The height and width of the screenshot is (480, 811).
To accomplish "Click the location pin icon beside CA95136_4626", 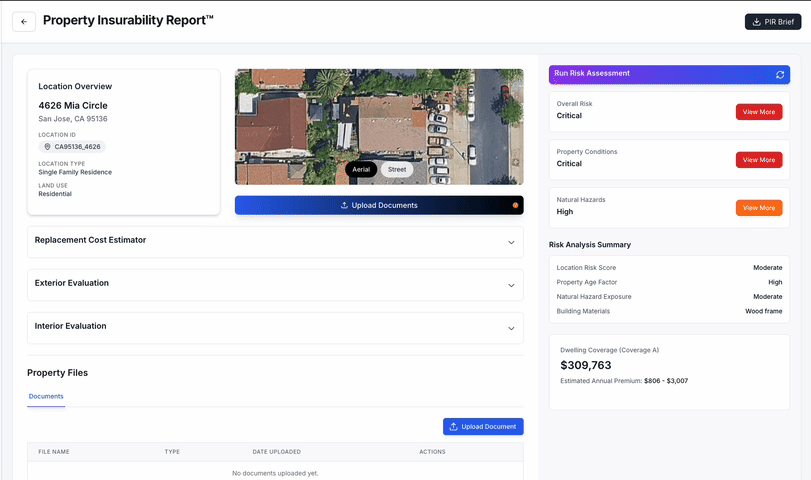I will pyautogui.click(x=47, y=147).
